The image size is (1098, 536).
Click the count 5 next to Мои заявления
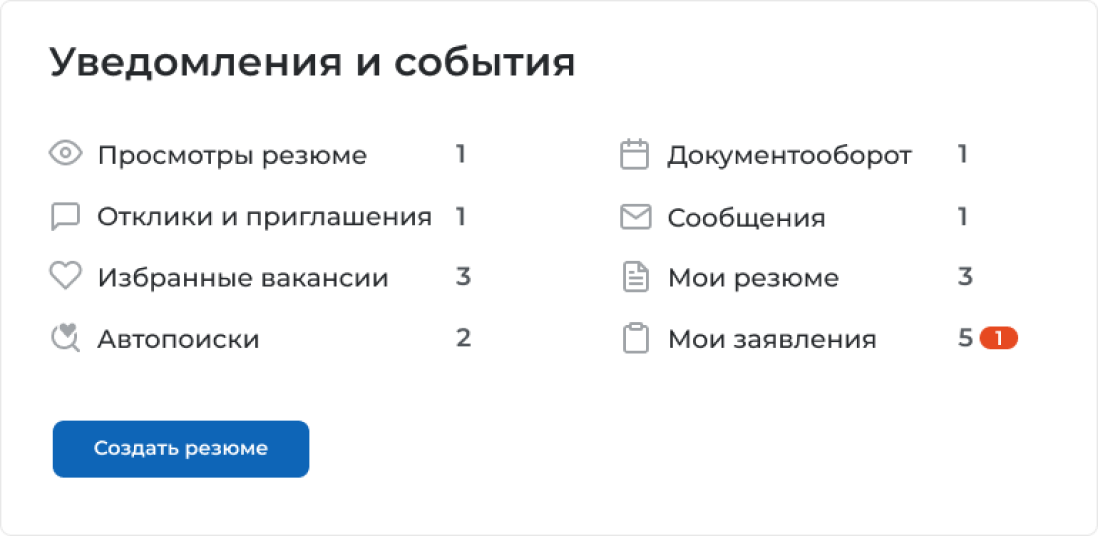click(x=965, y=338)
